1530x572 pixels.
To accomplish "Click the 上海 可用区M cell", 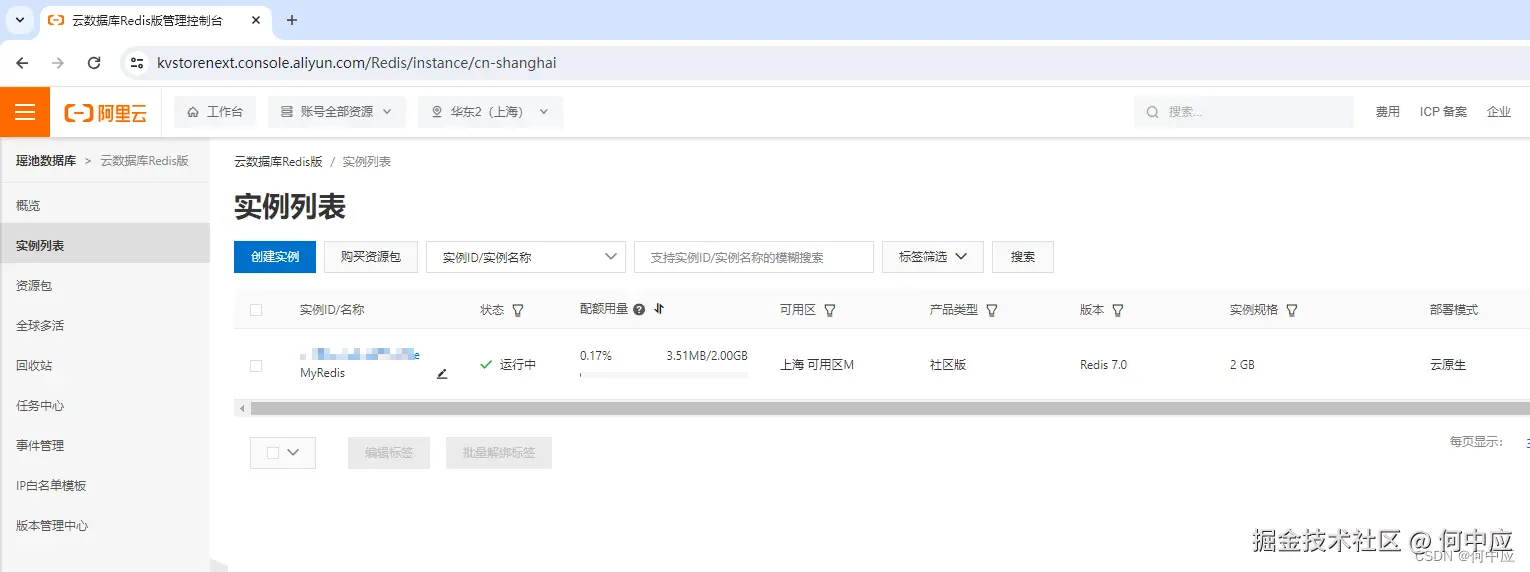I will click(x=817, y=365).
